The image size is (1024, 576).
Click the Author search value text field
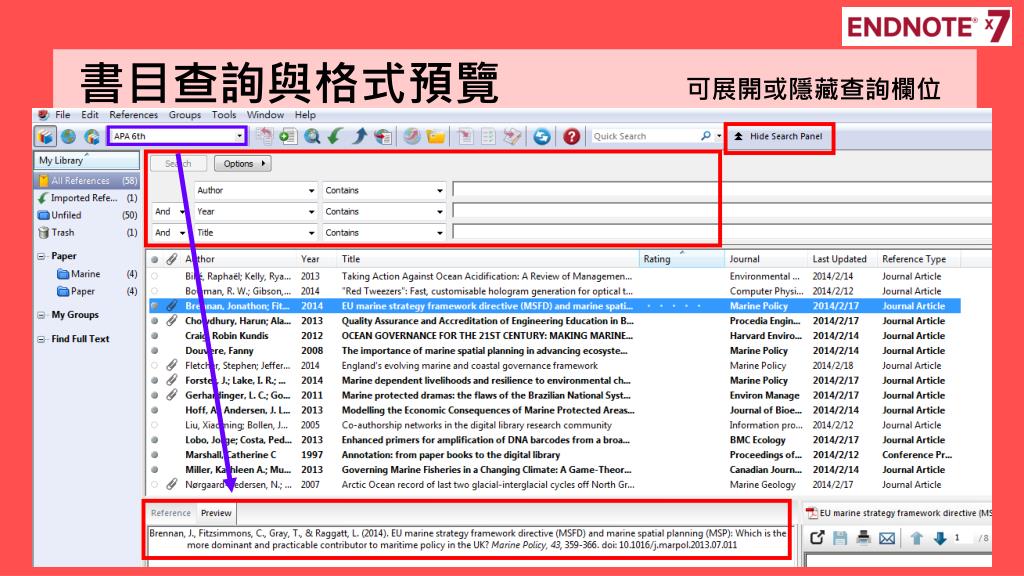point(722,190)
